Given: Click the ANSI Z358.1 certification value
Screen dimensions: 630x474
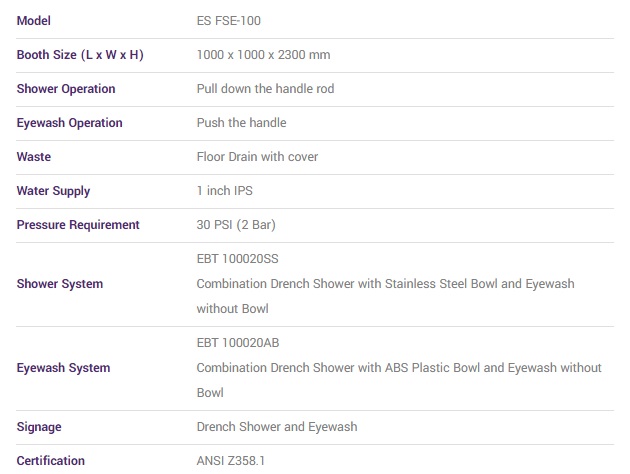Looking at the screenshot, I should (x=231, y=461).
